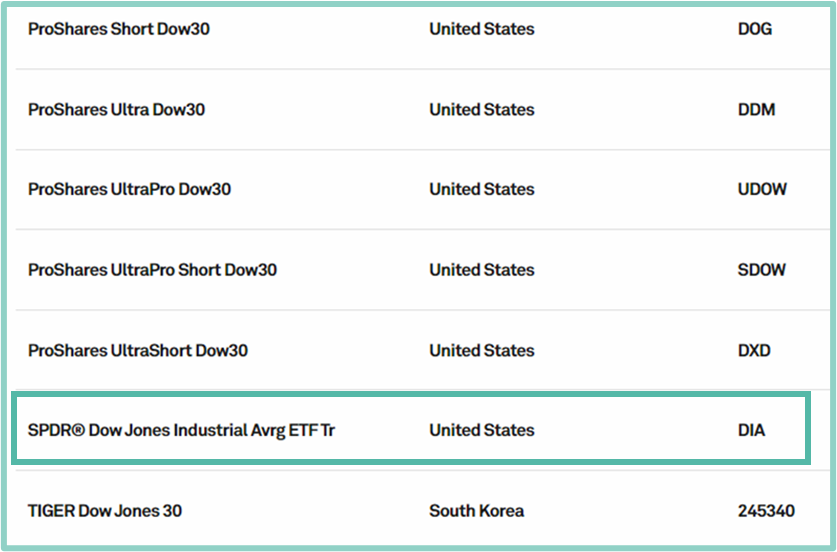Select the UDOW ticker symbol
The image size is (837, 552).
pyautogui.click(x=762, y=189)
